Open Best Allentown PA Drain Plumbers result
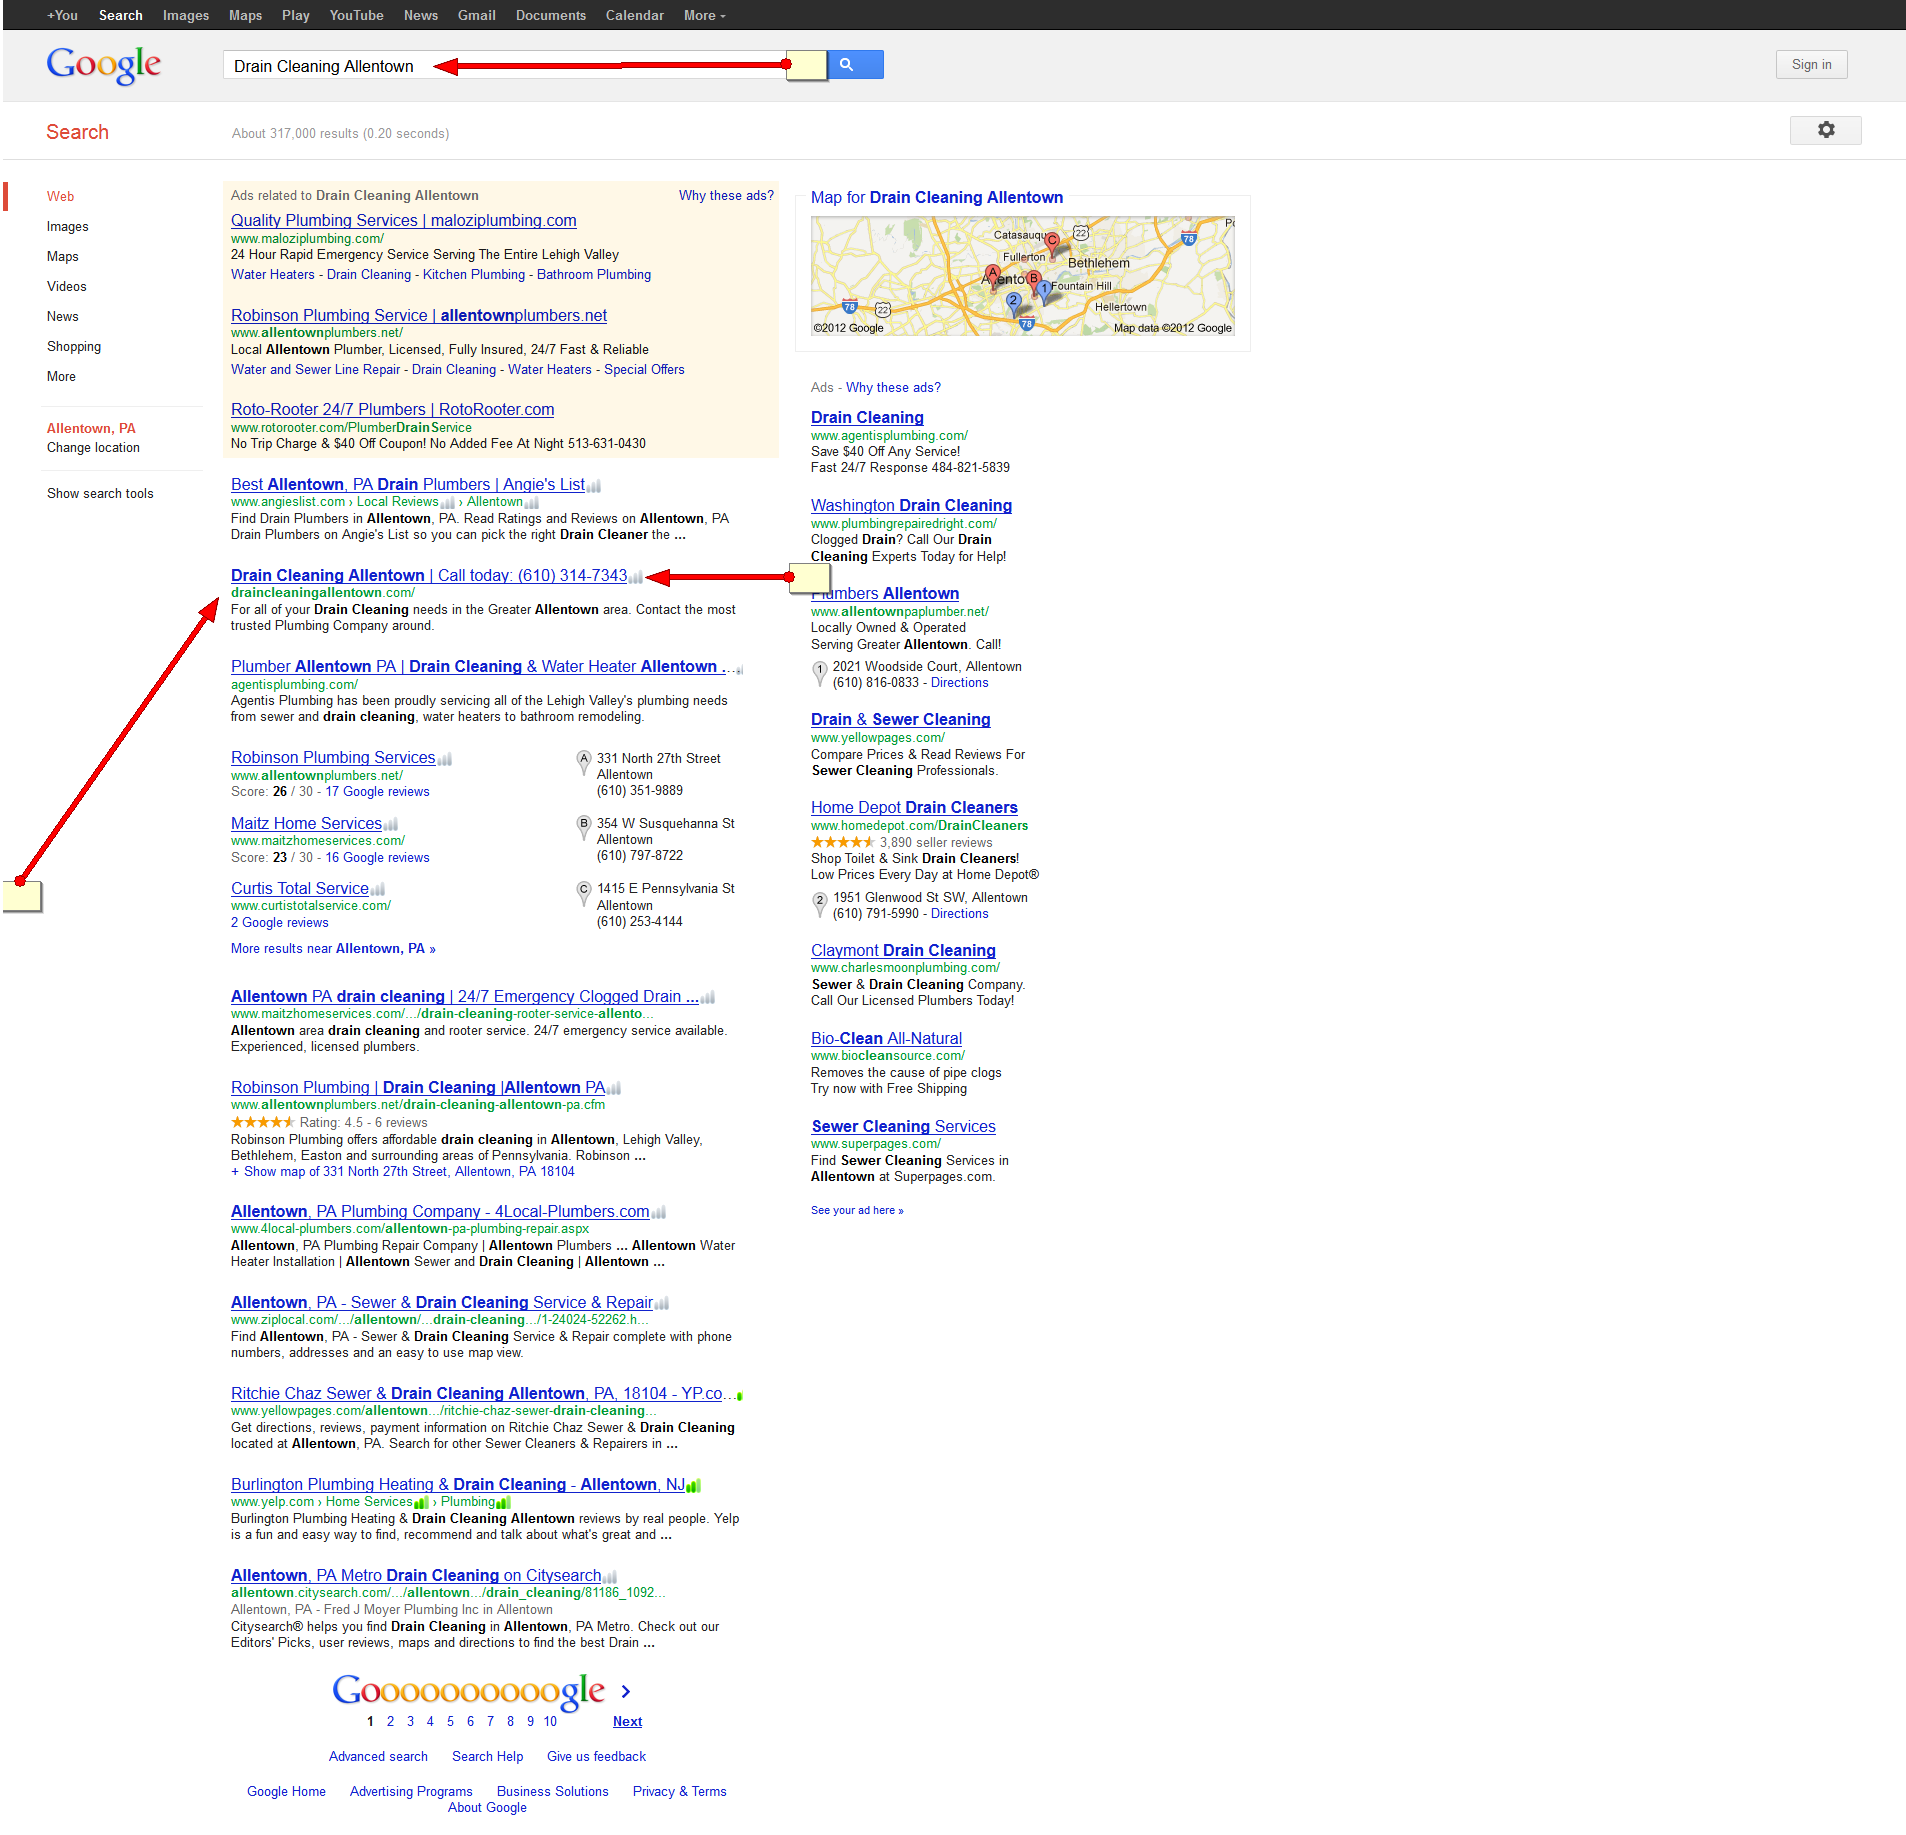 (408, 485)
